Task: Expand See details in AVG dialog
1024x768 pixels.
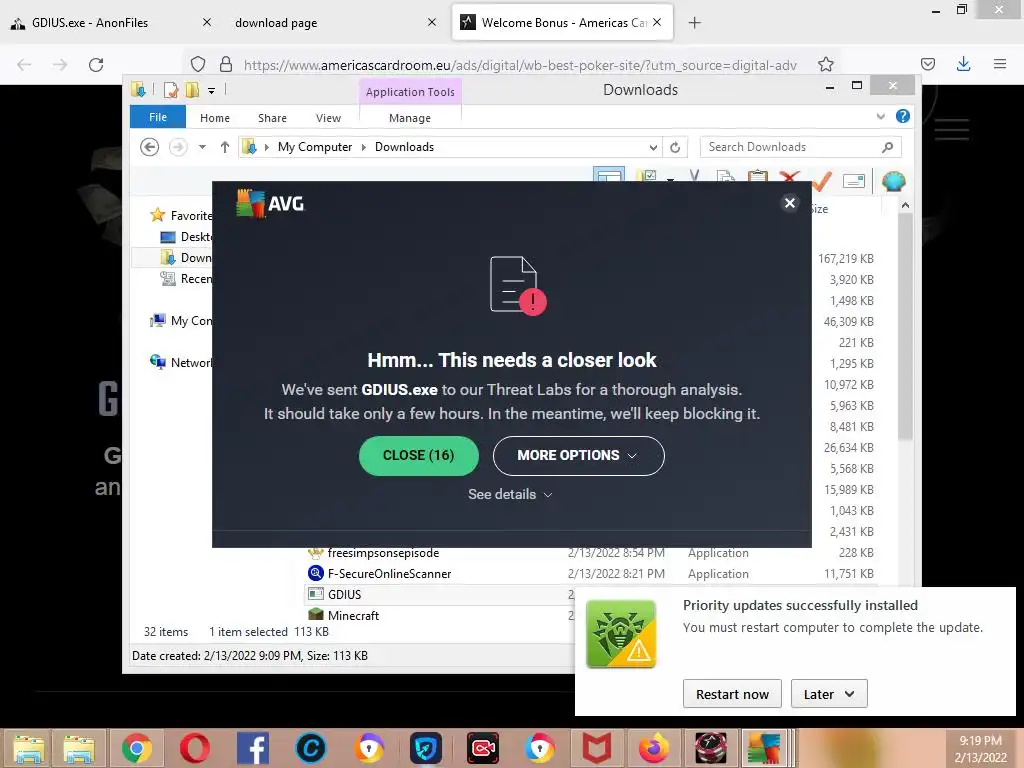Action: 510,494
